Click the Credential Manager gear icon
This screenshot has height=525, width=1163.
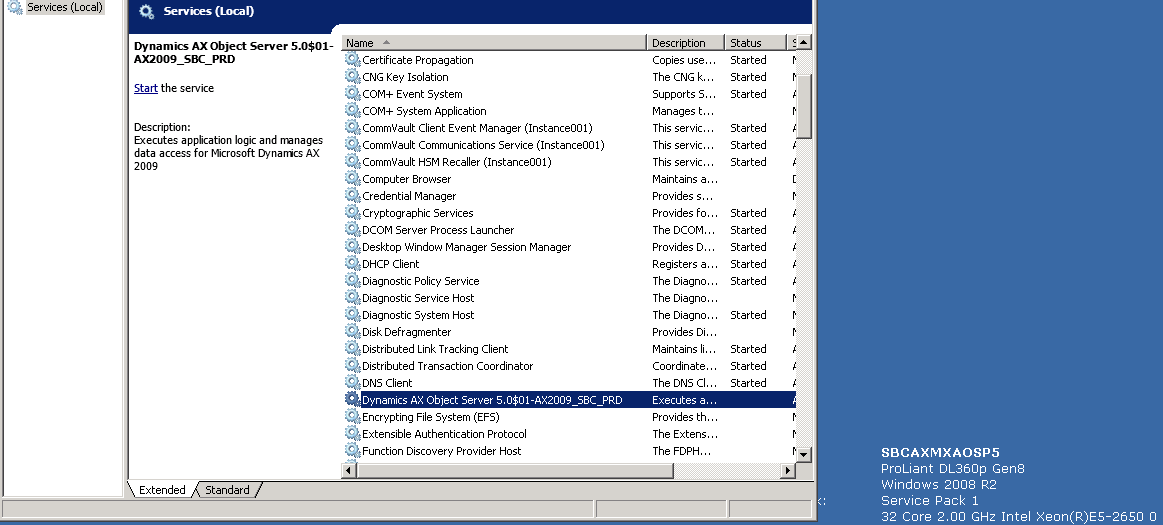[x=352, y=196]
